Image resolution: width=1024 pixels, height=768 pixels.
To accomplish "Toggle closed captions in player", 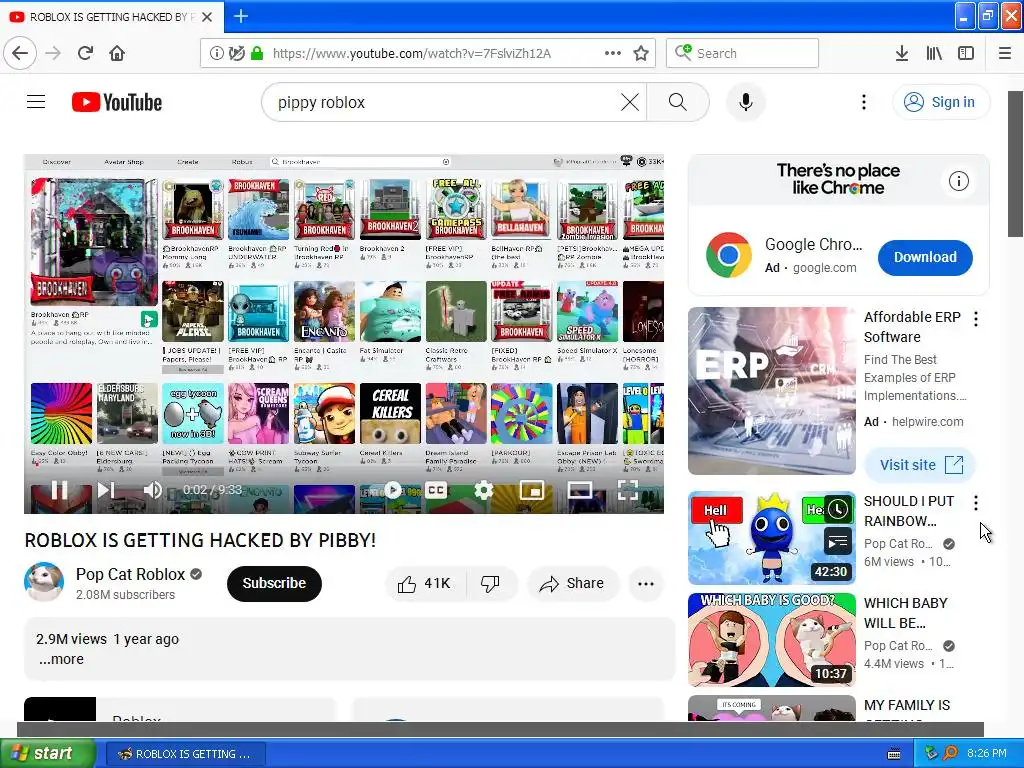I will coord(436,490).
